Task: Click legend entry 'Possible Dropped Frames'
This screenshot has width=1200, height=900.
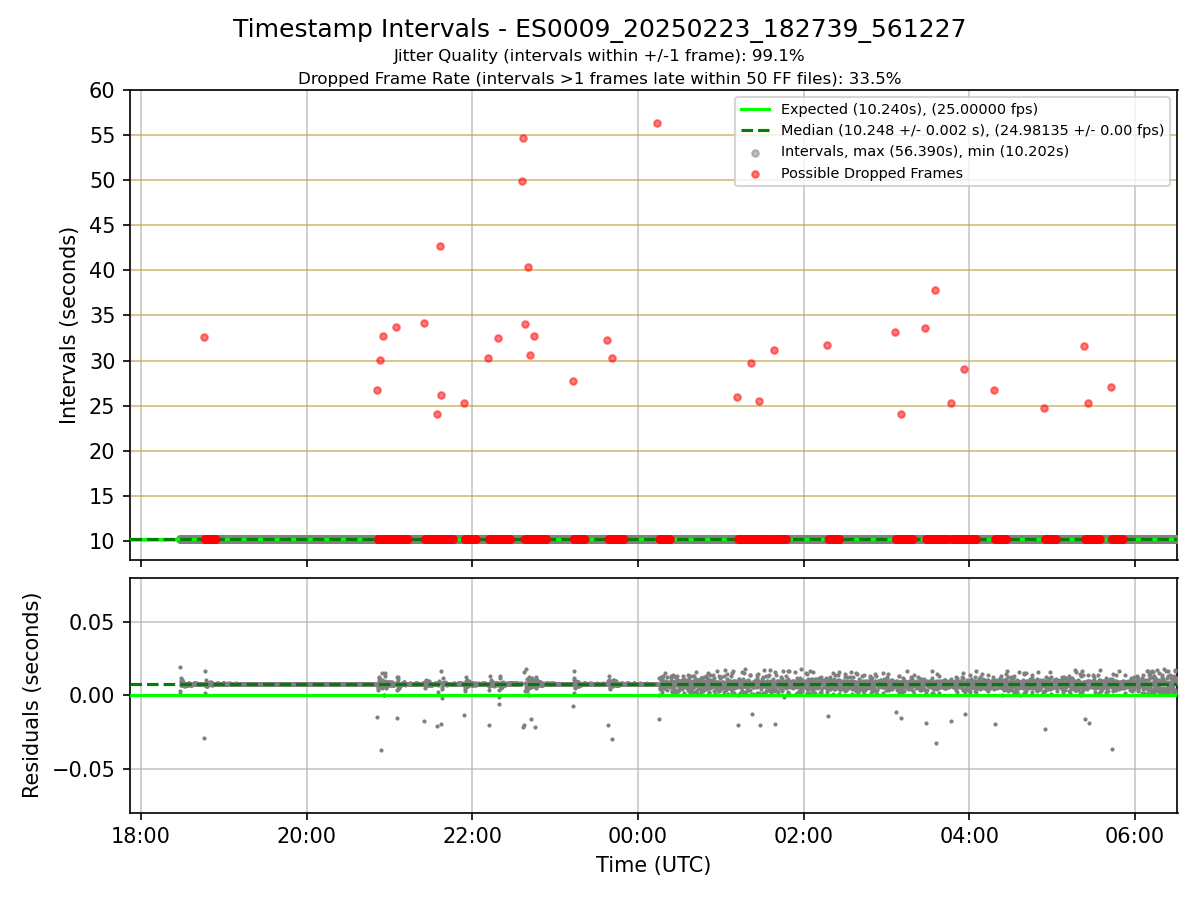Action: click(x=872, y=173)
